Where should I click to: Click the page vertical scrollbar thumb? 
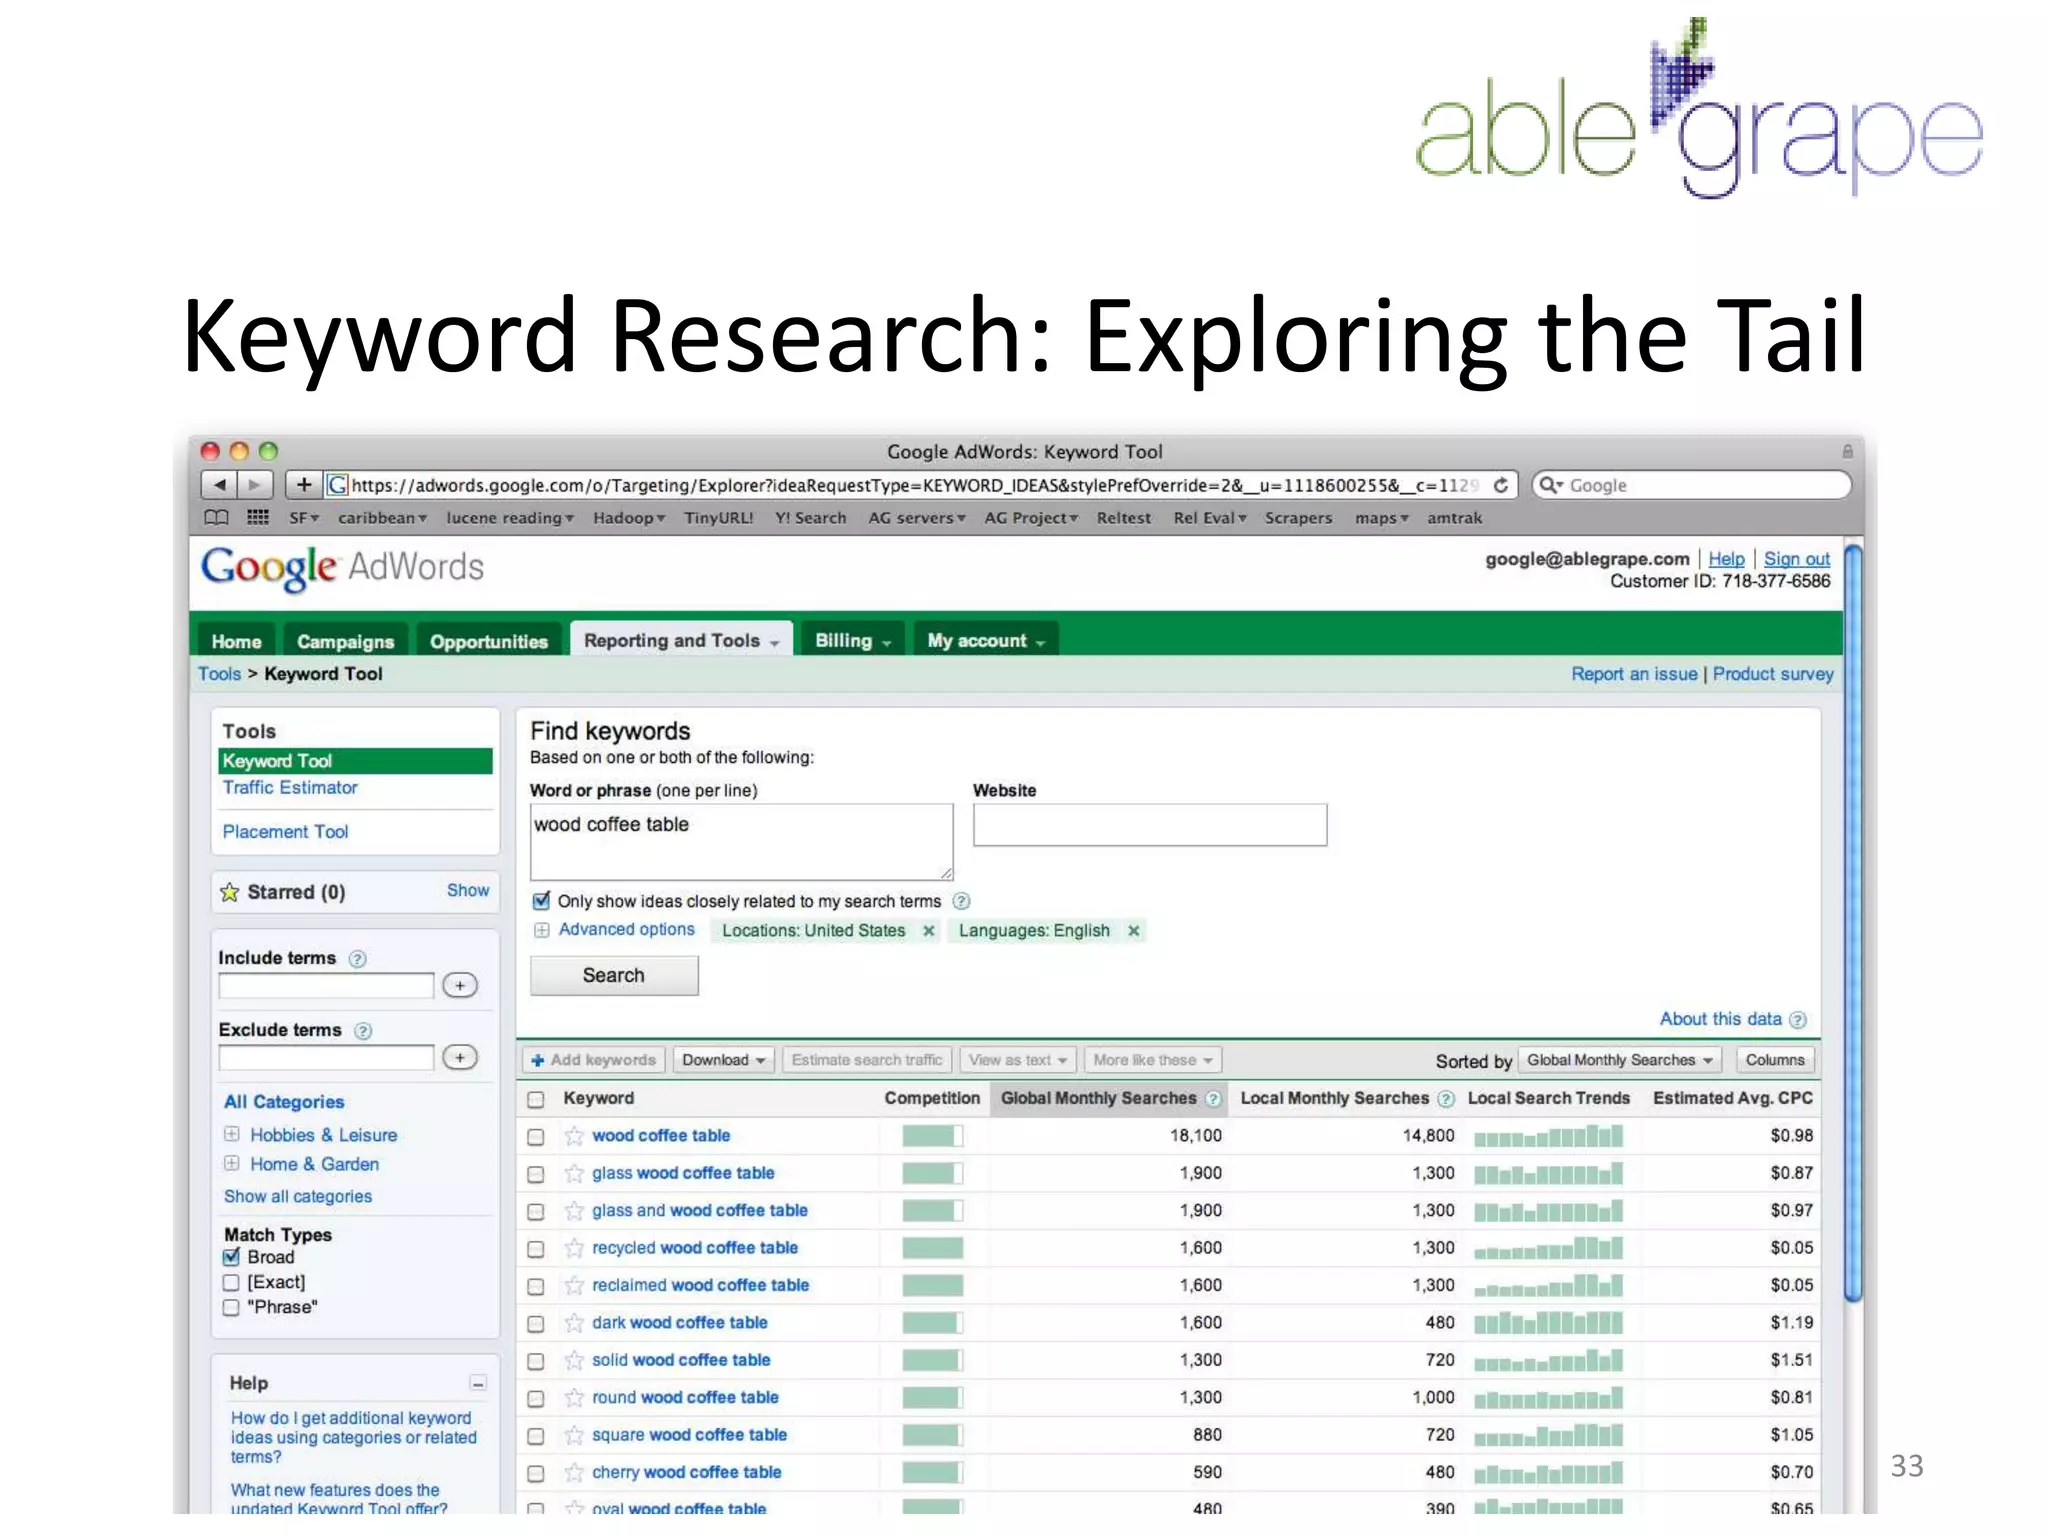(x=1853, y=922)
